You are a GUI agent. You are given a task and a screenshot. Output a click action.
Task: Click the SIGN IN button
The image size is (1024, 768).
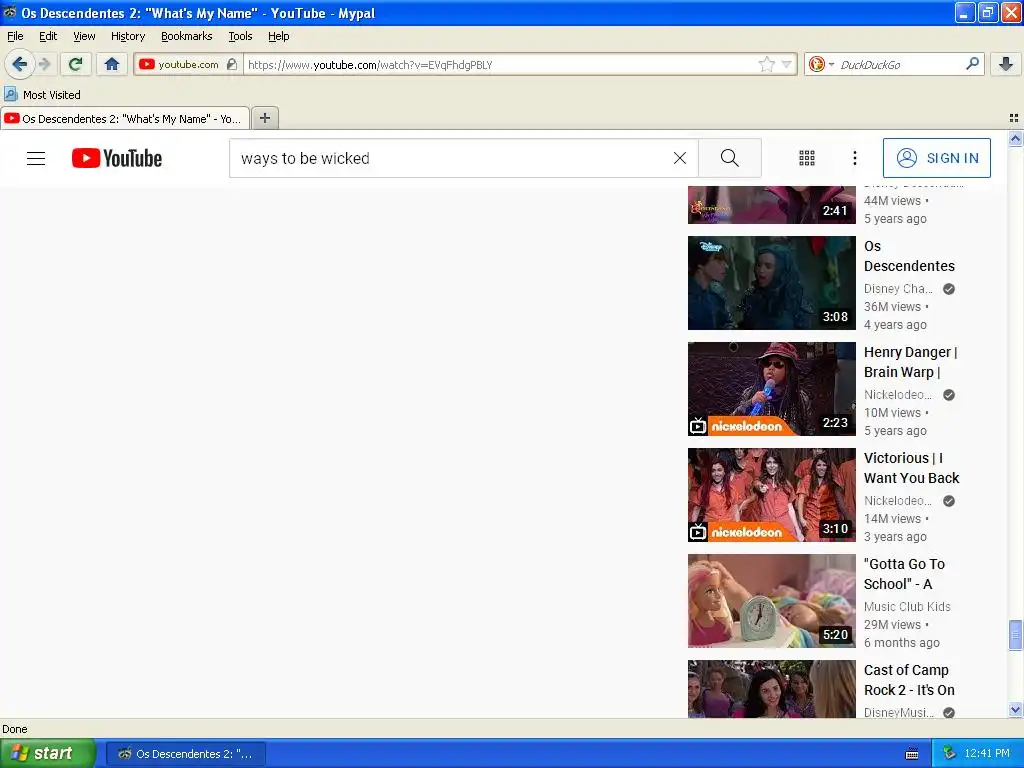coord(936,158)
